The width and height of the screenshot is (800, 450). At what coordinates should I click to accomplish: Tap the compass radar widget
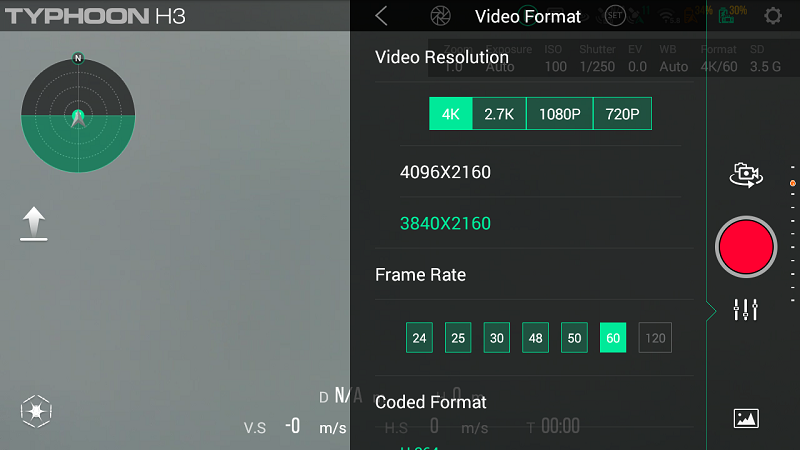click(78, 116)
